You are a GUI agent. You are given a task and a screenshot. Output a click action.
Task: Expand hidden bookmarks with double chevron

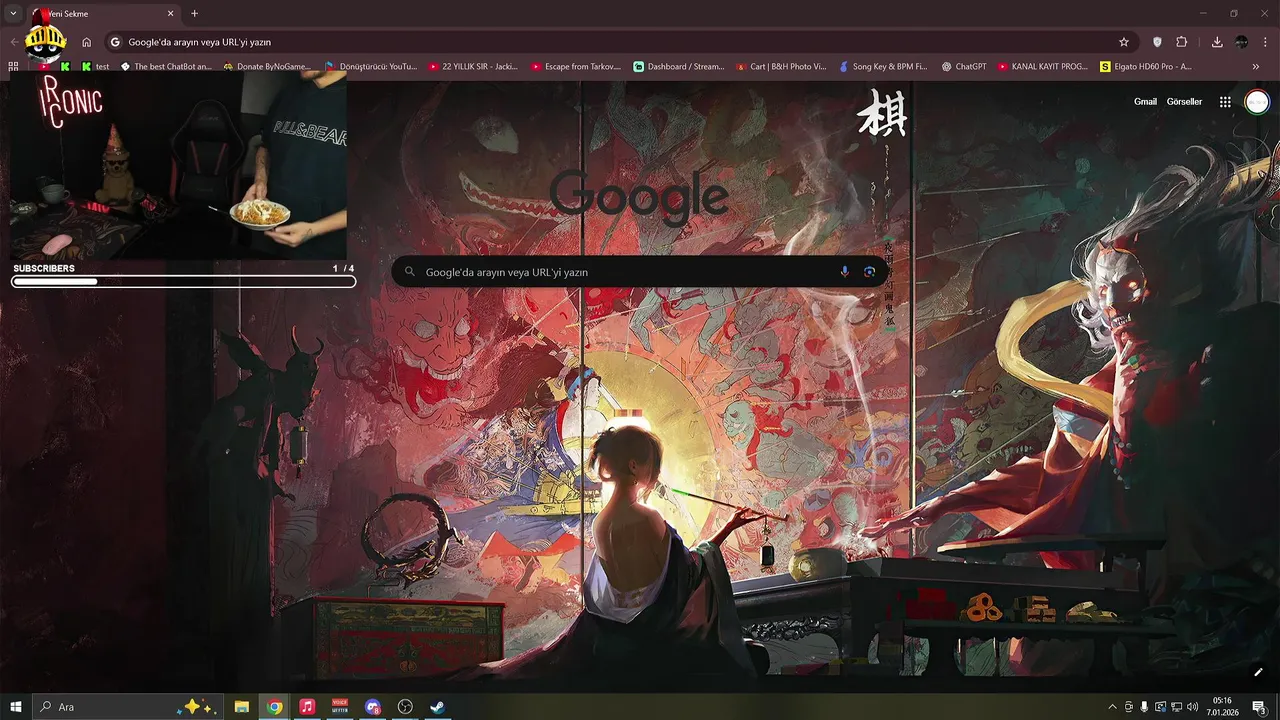1256,66
